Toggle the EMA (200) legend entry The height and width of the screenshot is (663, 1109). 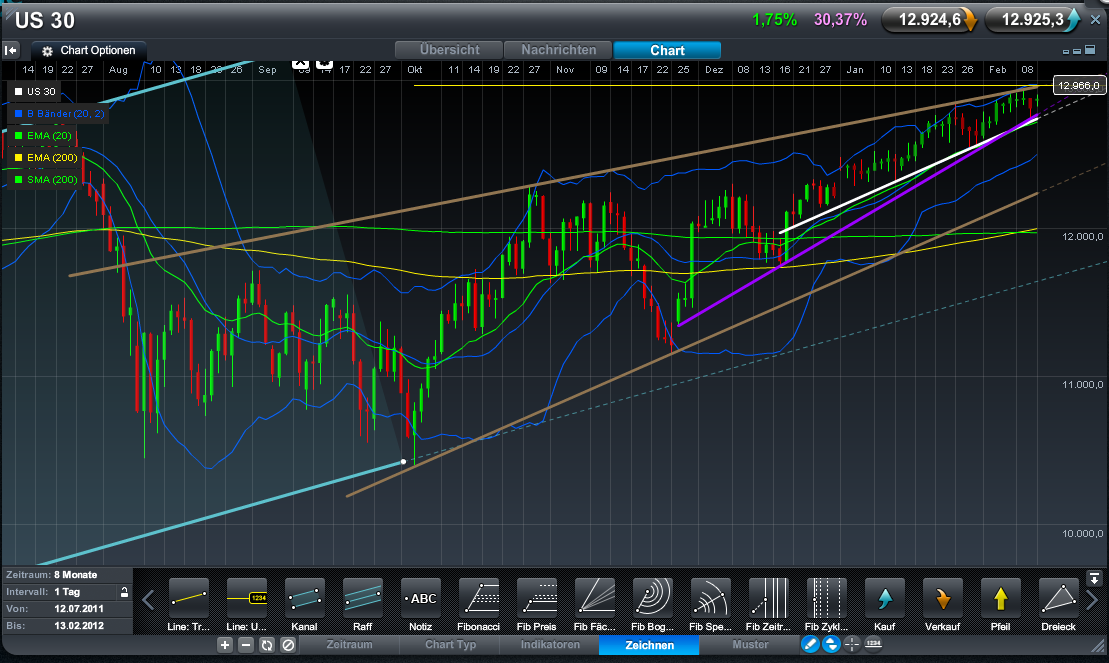[45, 157]
